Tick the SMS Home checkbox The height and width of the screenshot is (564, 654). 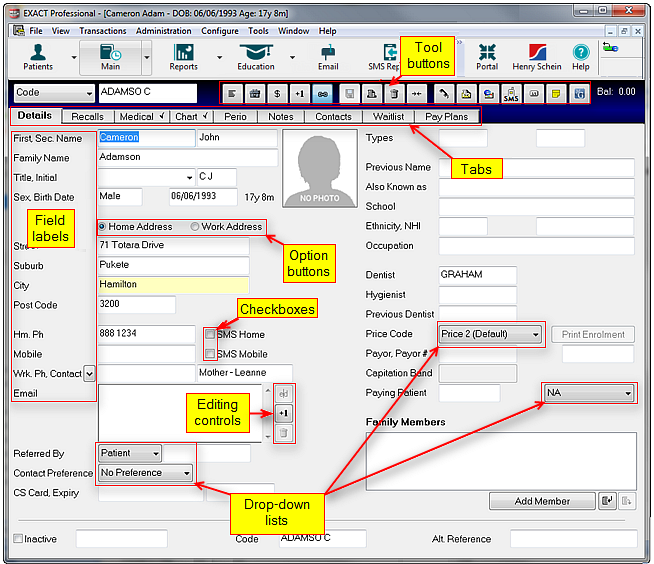[210, 334]
